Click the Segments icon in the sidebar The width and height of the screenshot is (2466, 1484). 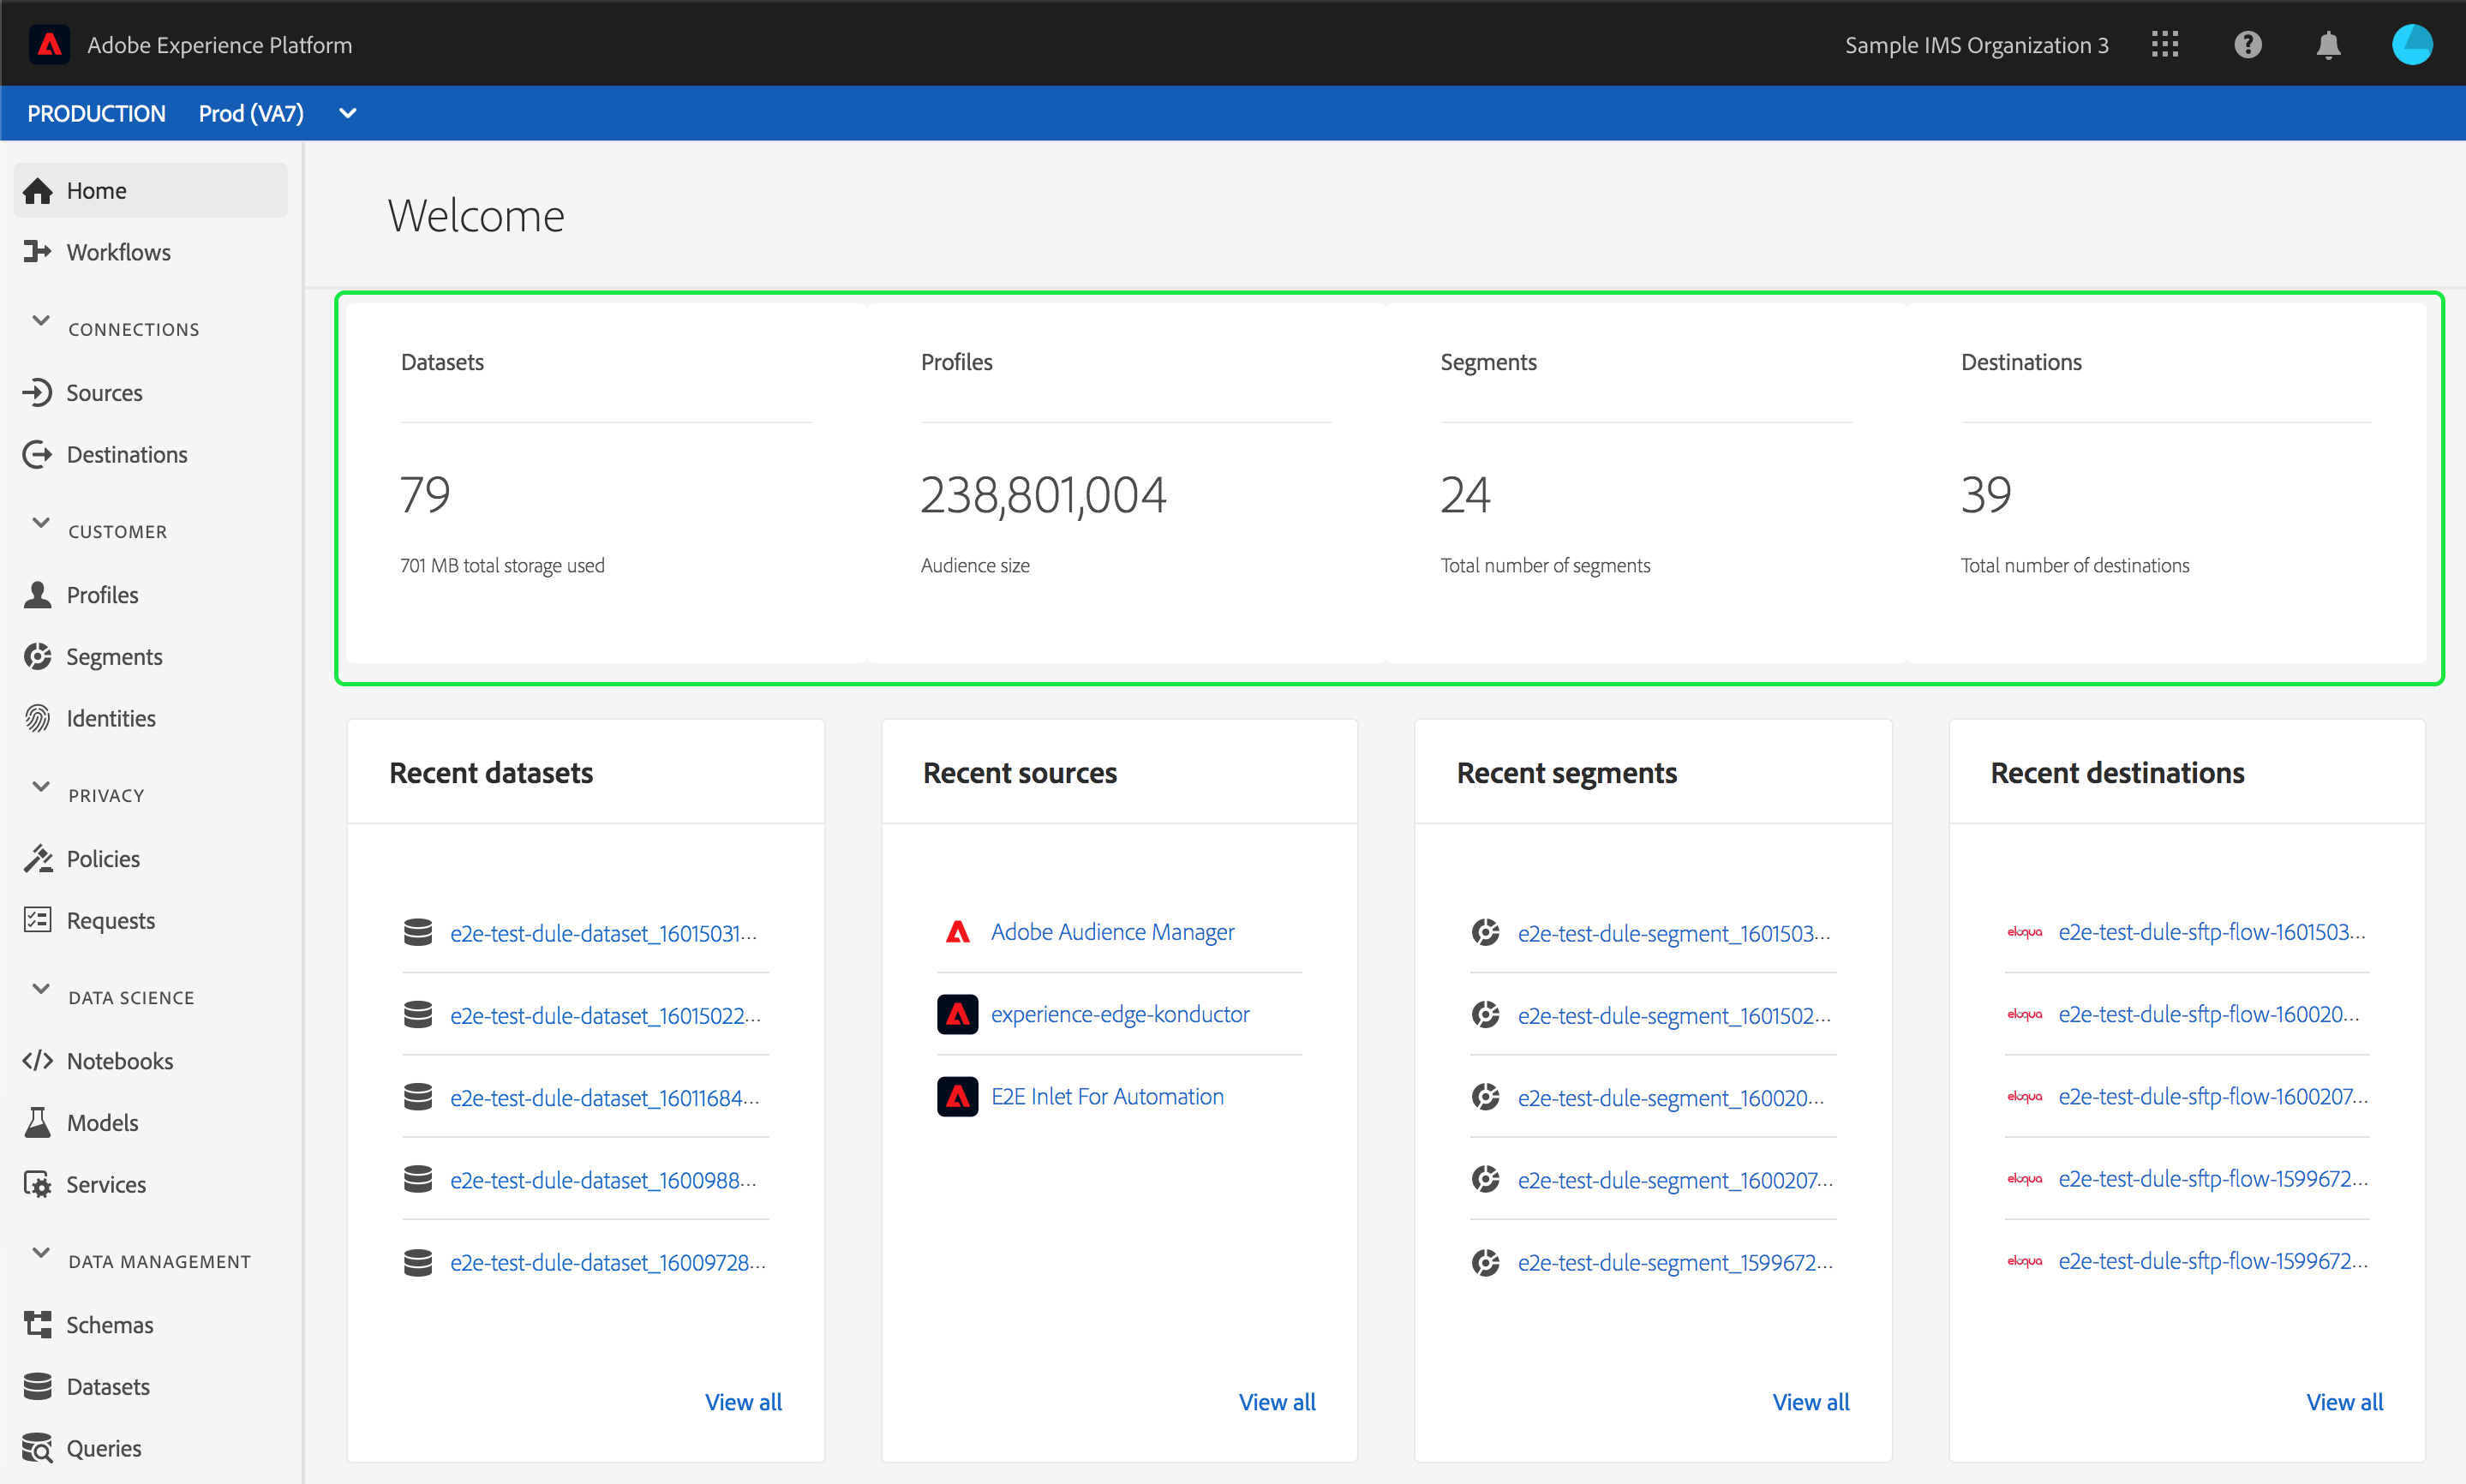pos(38,656)
